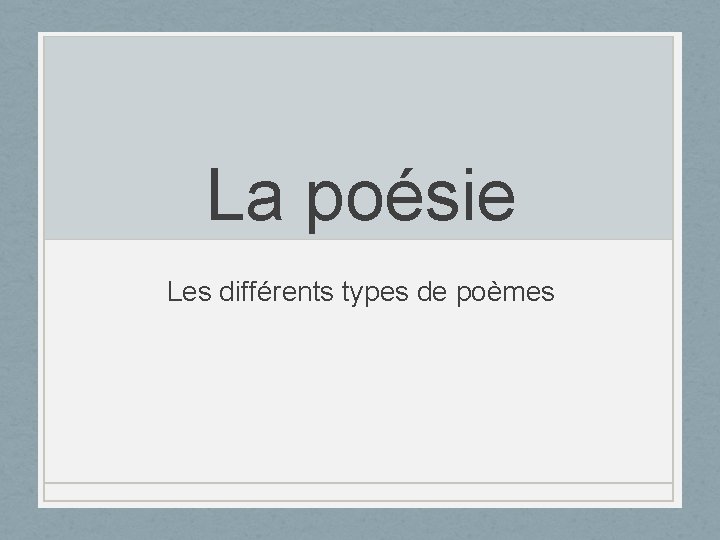The width and height of the screenshot is (720, 540).
Task: Click the gray panel right of the title
Action: tap(600, 195)
